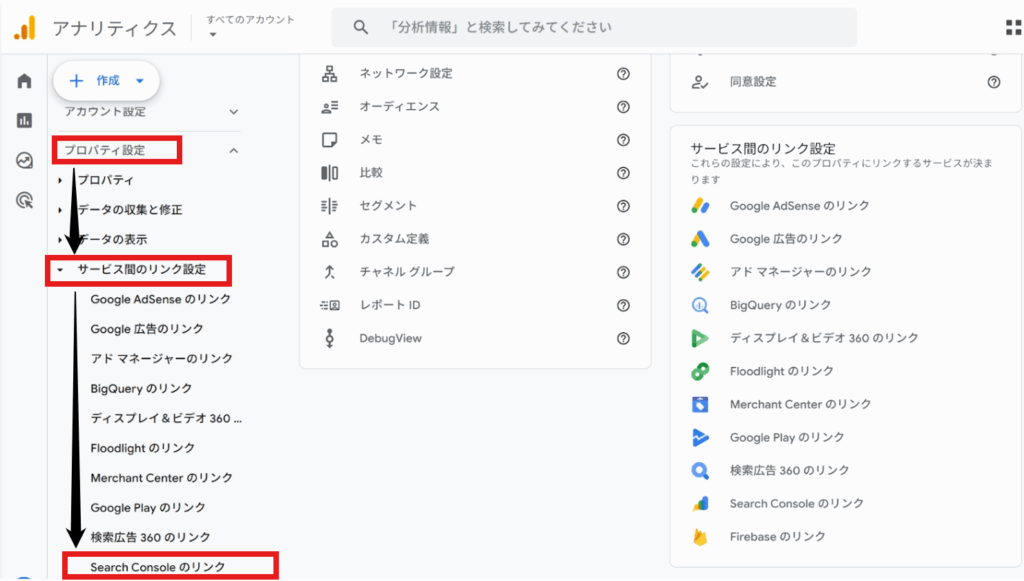This screenshot has width=1024, height=581.
Task: Open BigQuery のリンク in right panel
Action: tap(780, 305)
